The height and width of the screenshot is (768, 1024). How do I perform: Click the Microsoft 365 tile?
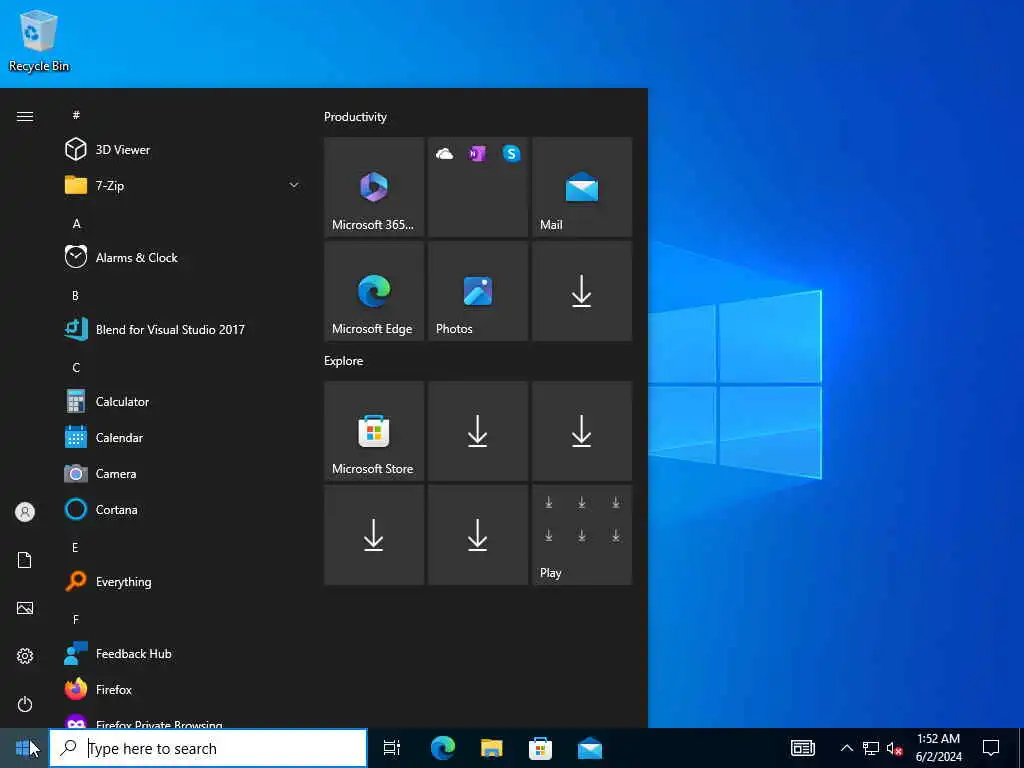(x=374, y=187)
